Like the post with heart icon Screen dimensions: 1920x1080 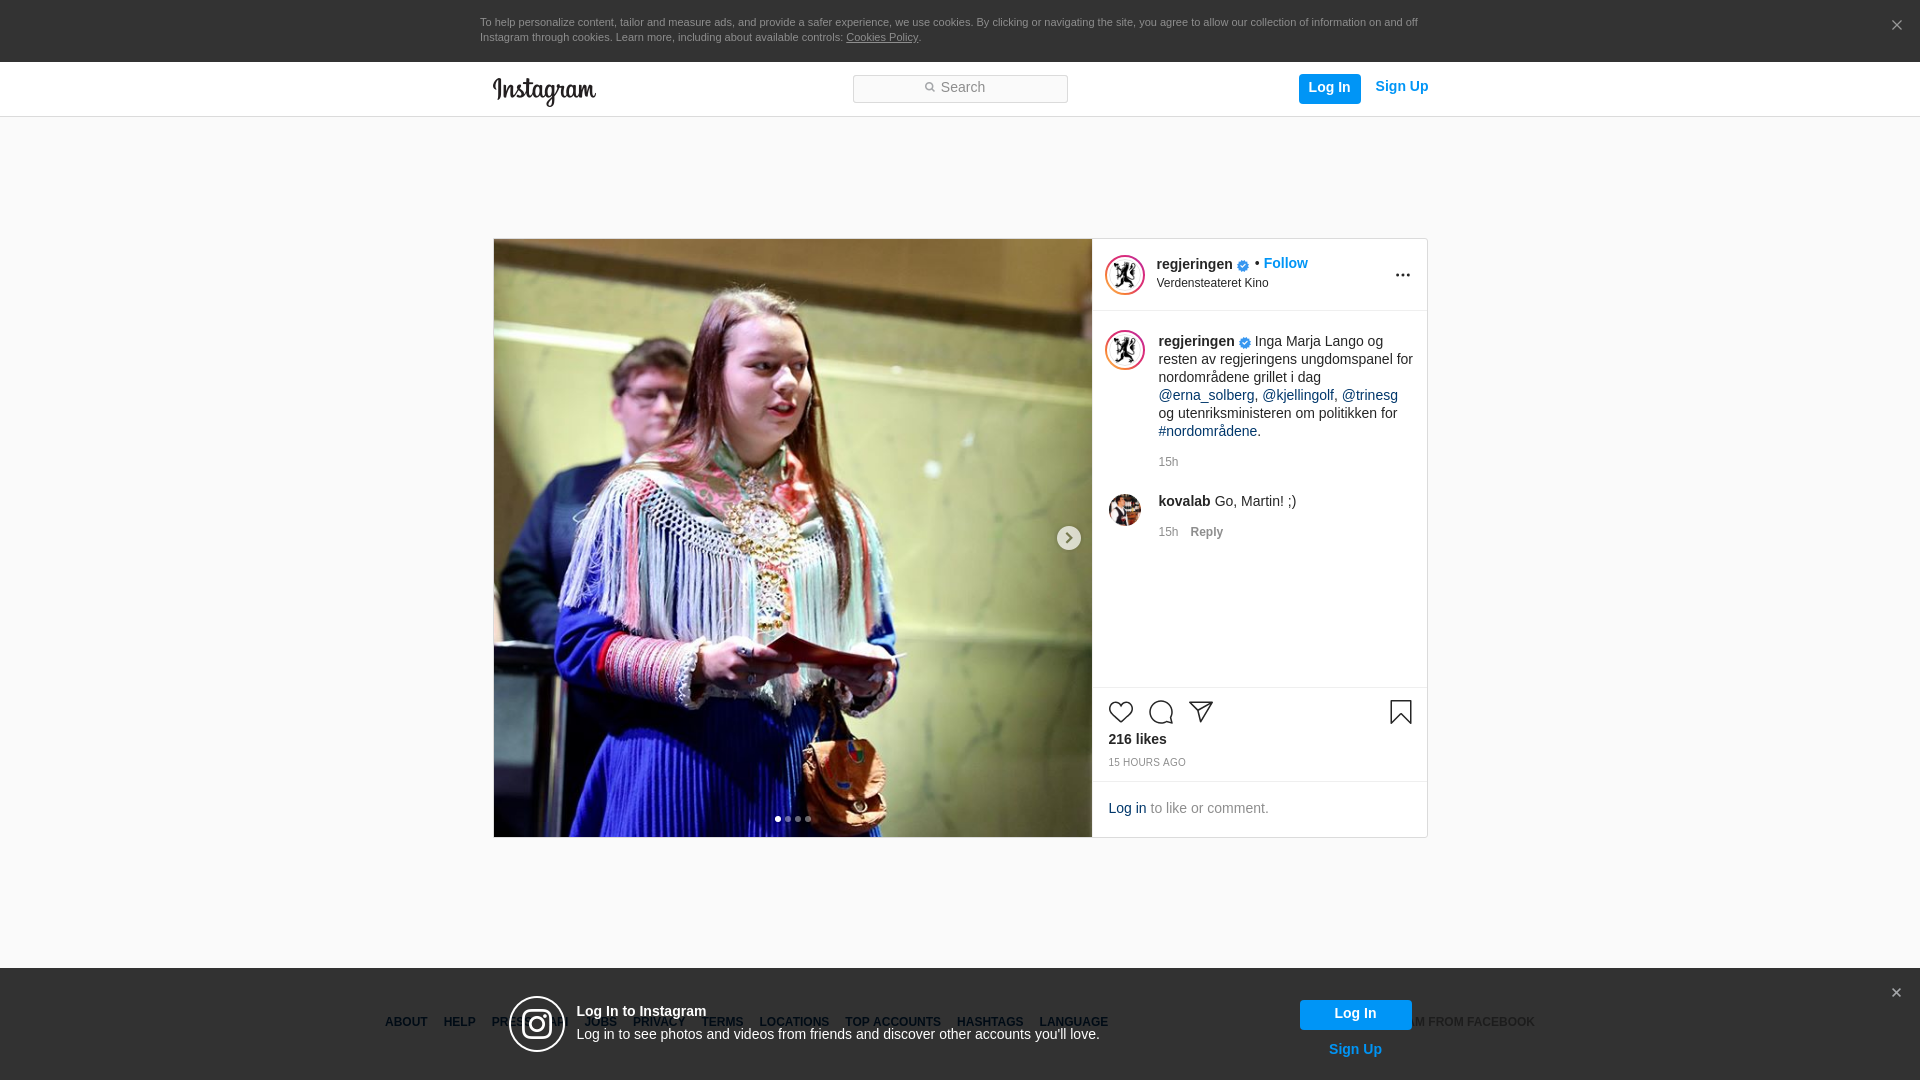click(1120, 712)
